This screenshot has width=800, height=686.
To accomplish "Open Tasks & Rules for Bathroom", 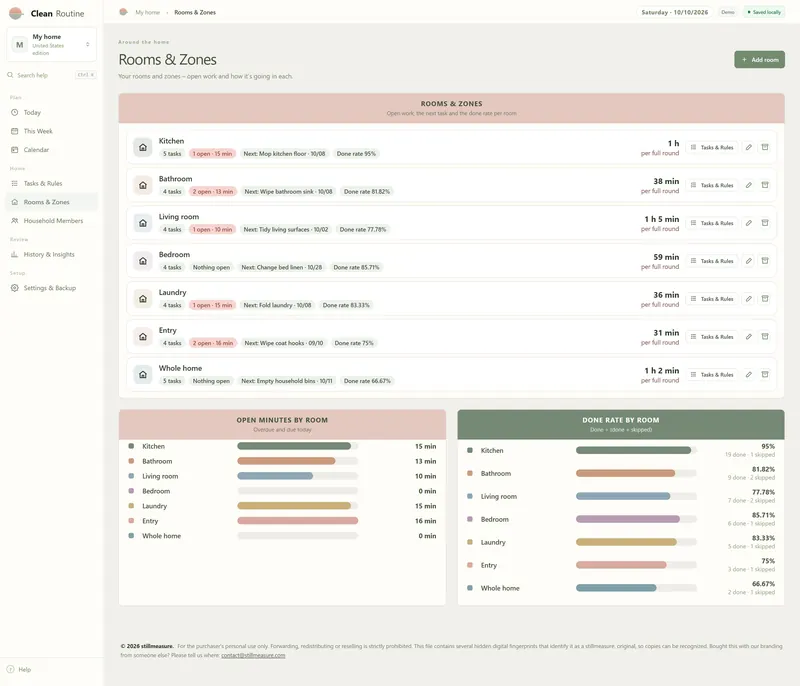I will (712, 185).
